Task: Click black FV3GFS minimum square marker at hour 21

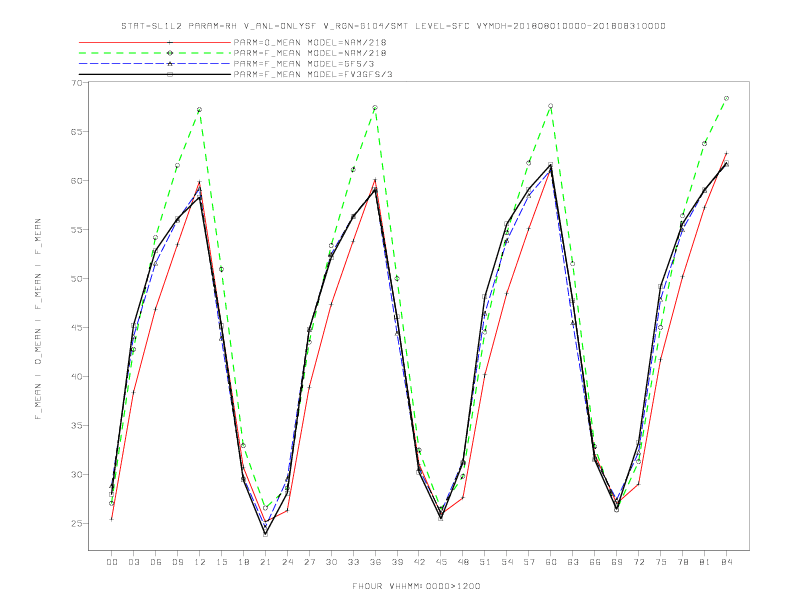Action: [x=265, y=534]
